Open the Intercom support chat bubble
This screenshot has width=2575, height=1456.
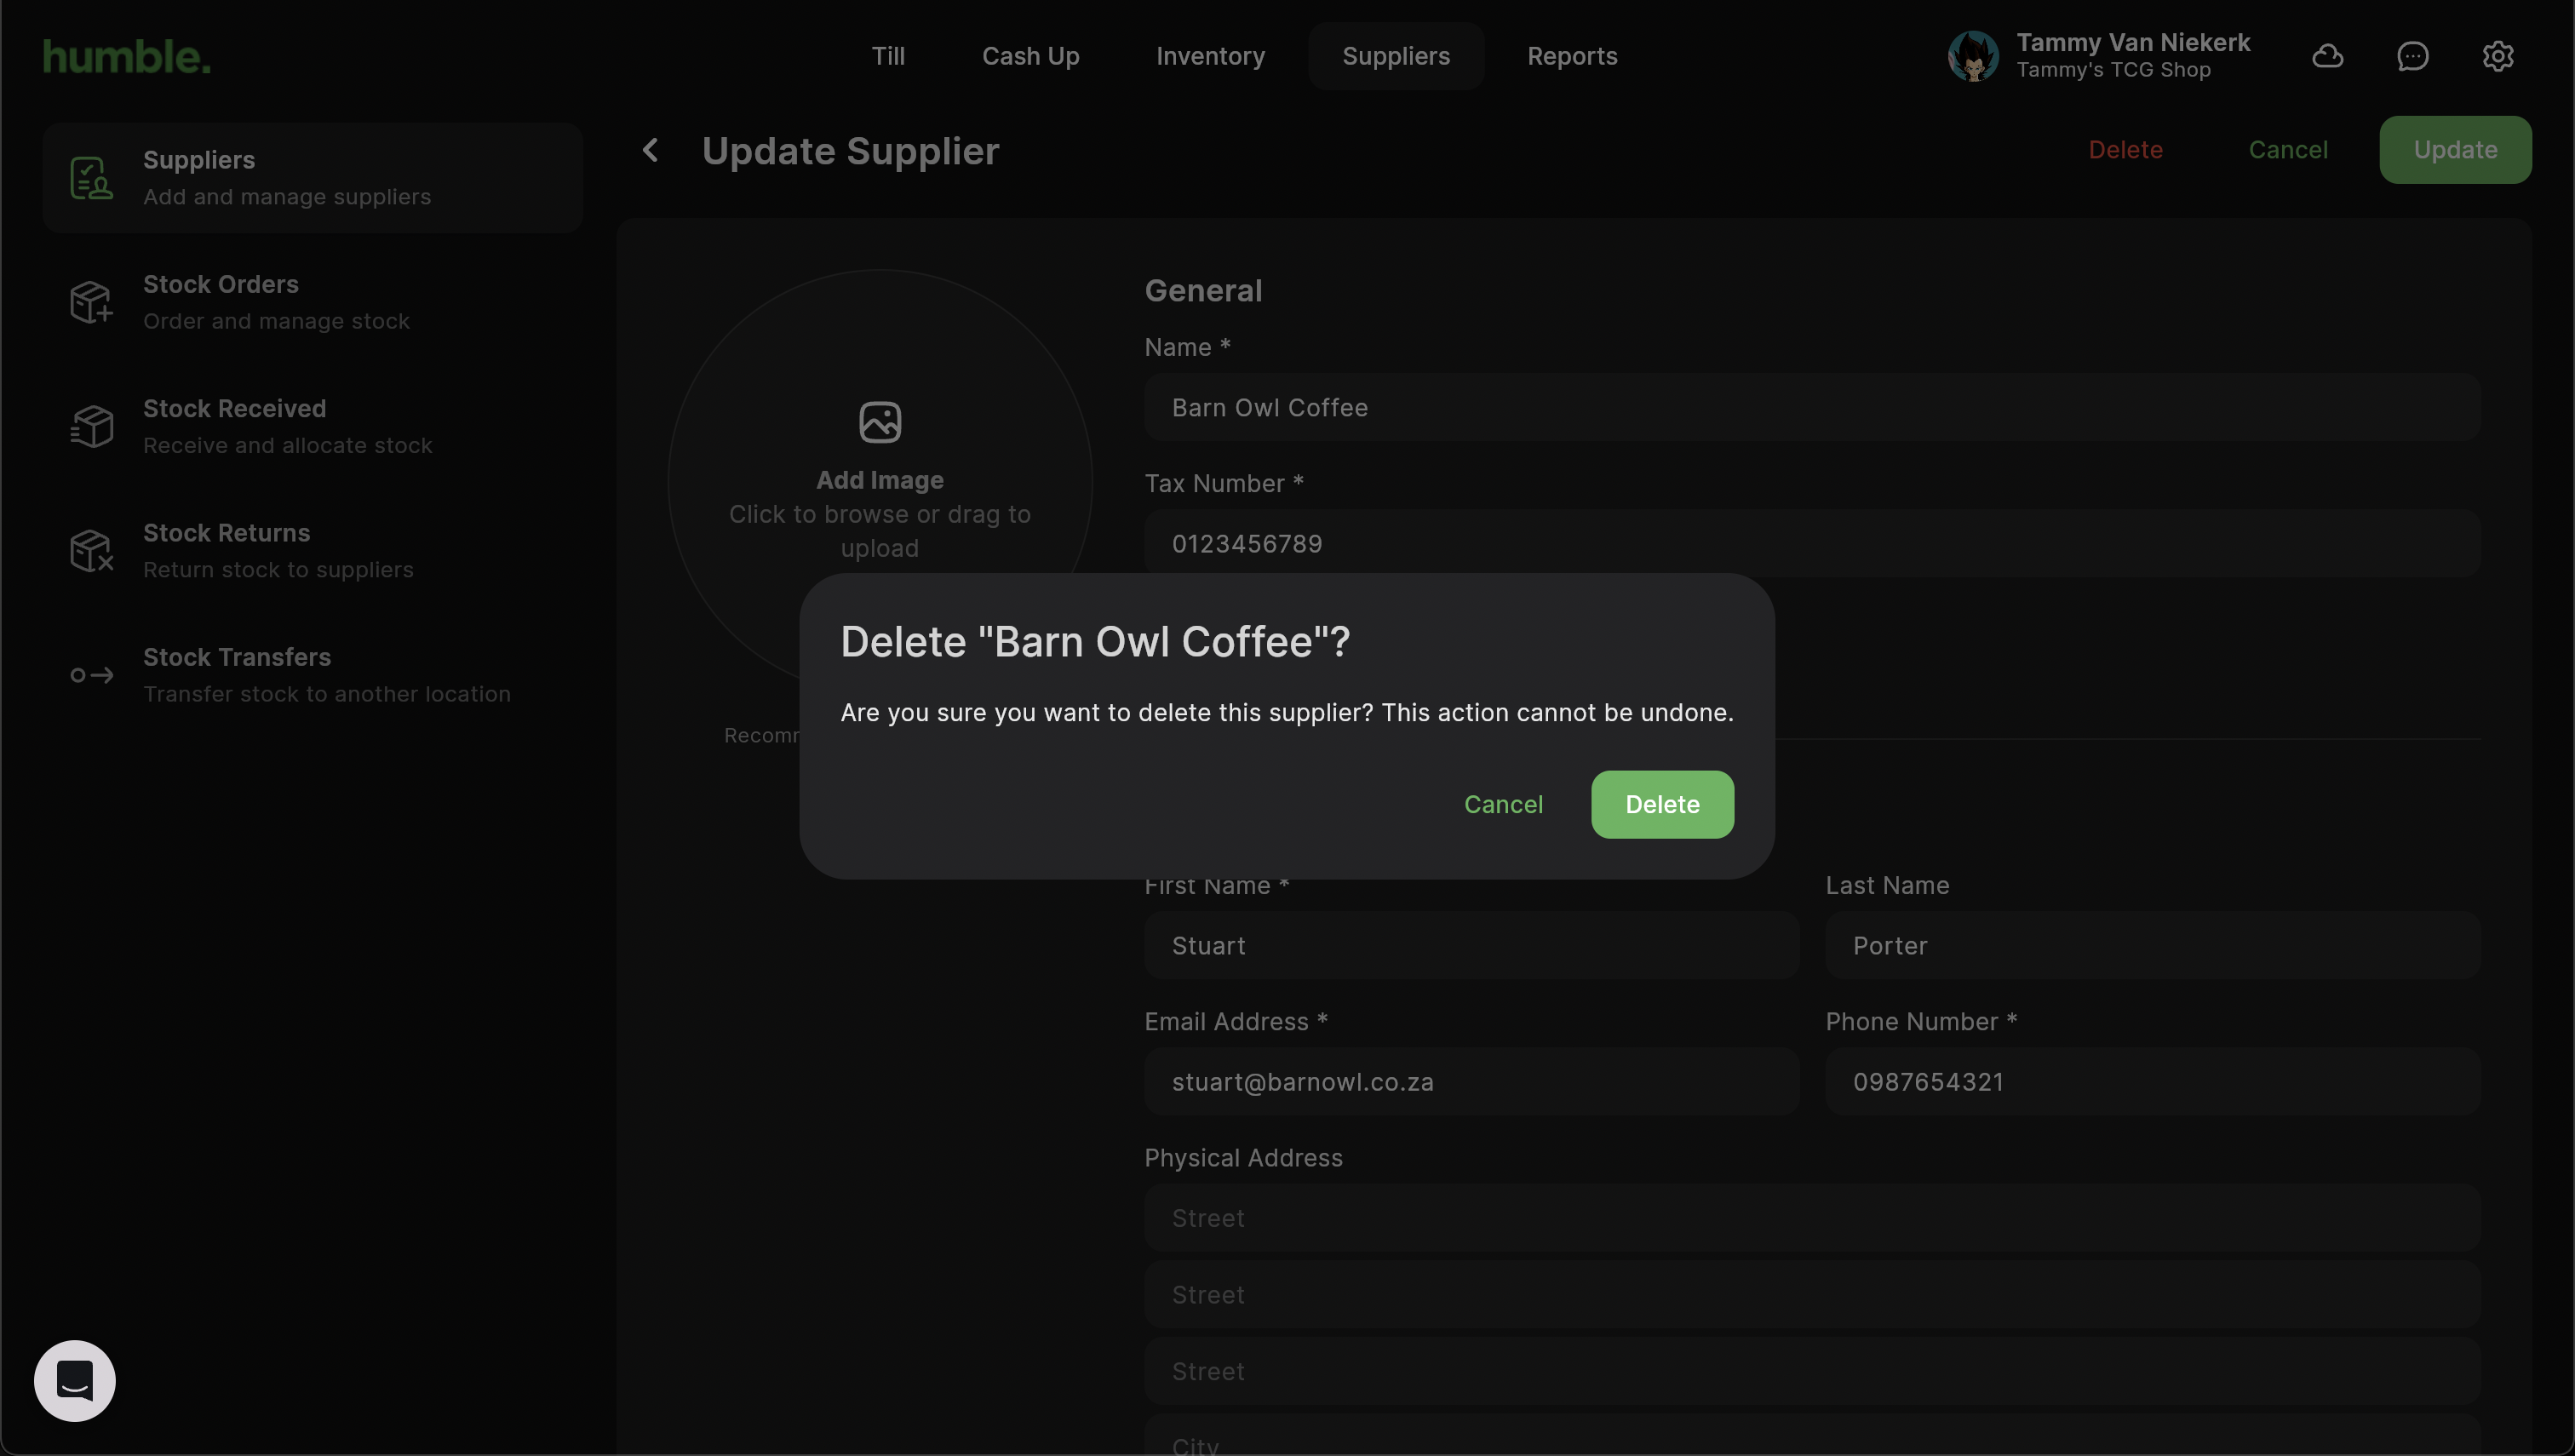click(x=75, y=1380)
